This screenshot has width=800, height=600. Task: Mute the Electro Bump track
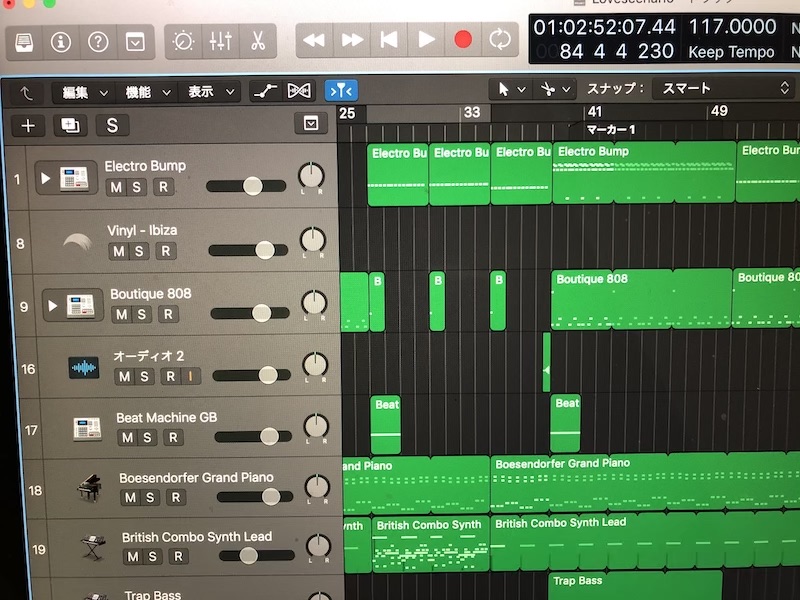pos(116,187)
